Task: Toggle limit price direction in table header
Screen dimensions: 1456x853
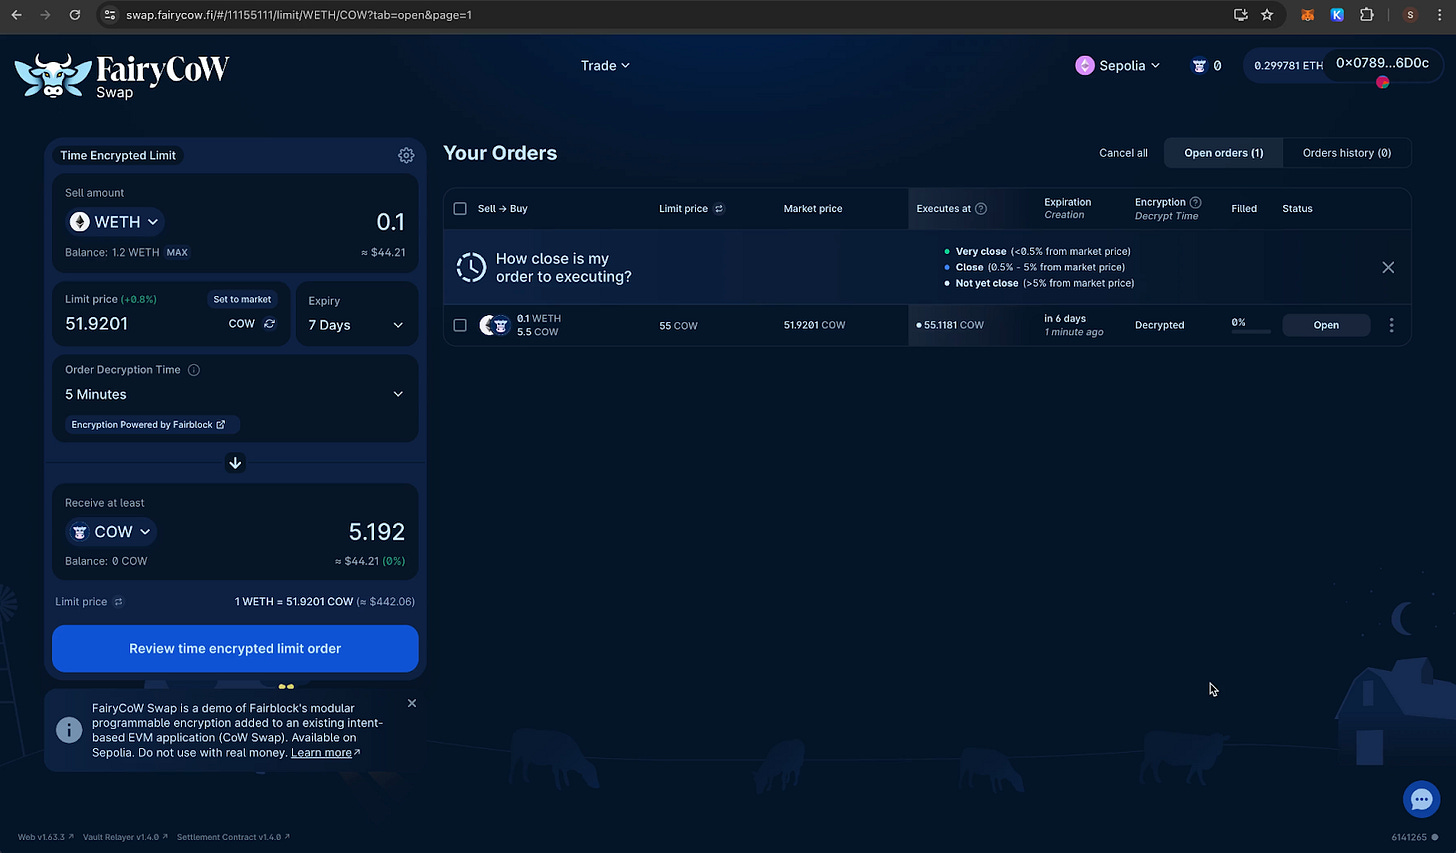Action: tap(719, 209)
